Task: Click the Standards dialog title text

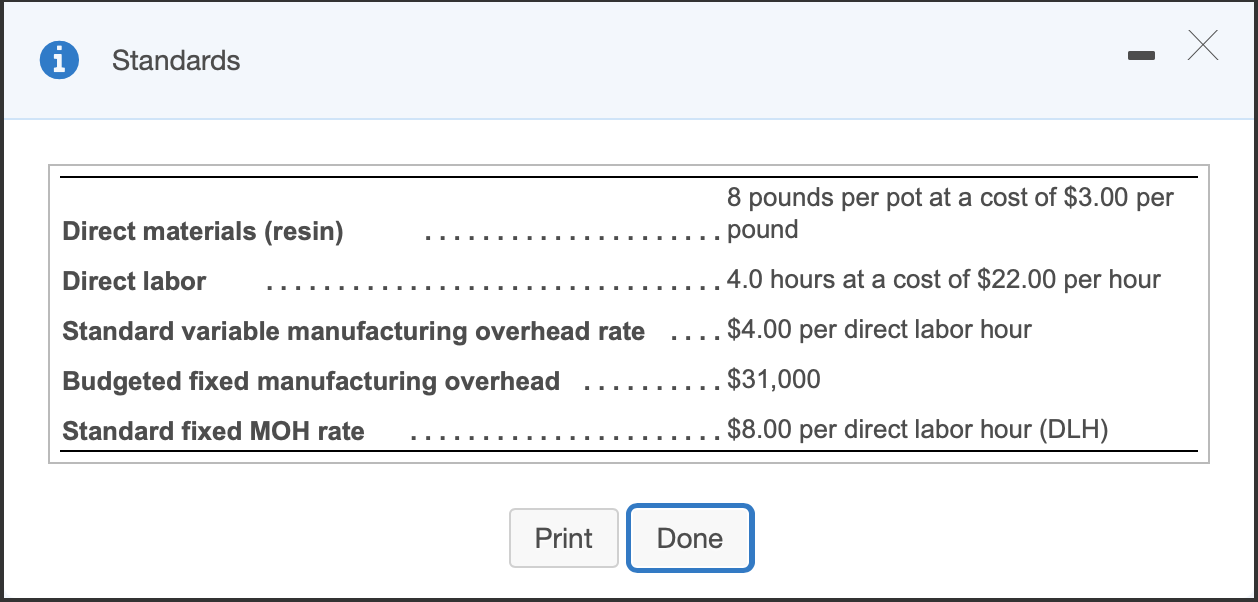Action: [x=176, y=61]
